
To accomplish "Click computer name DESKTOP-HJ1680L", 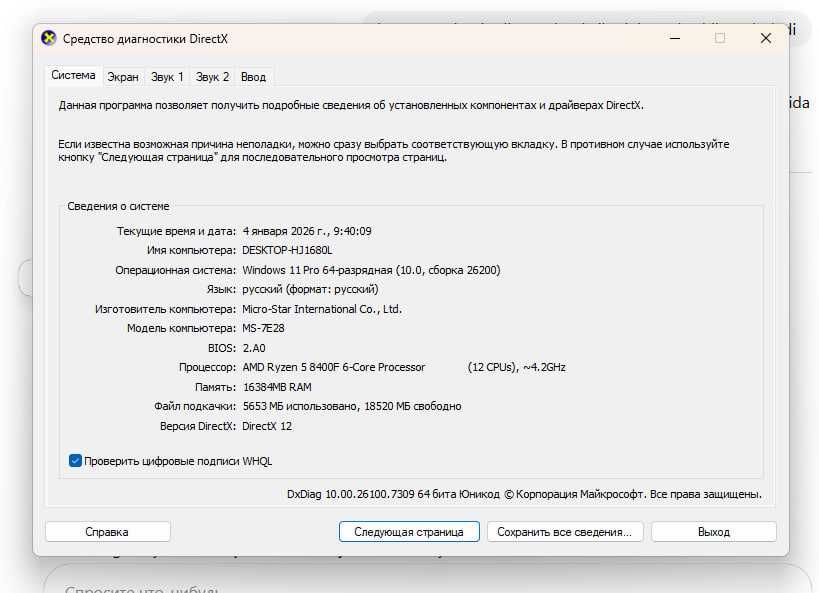I will coord(287,250).
